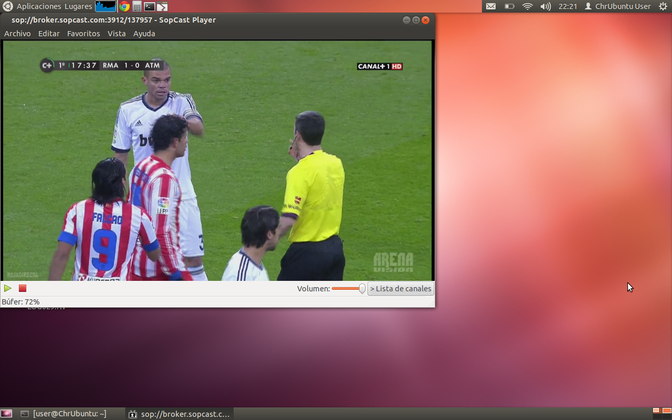Expand the Lista de canales panel

pos(401,289)
